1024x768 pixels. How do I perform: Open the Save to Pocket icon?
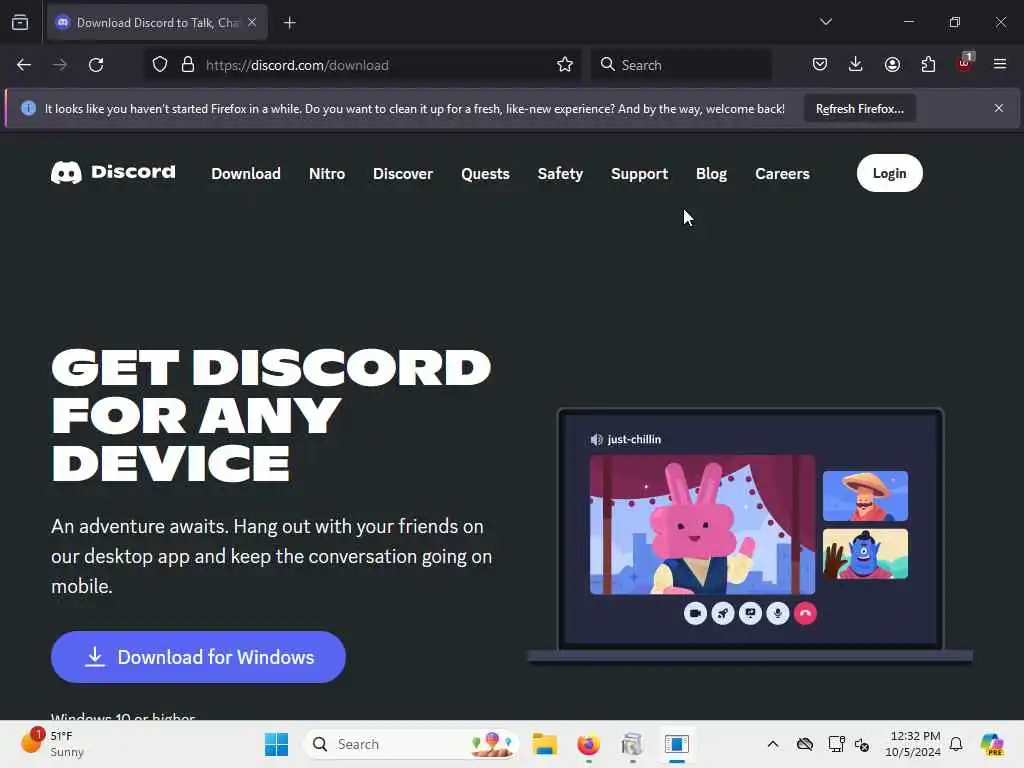tap(820, 65)
